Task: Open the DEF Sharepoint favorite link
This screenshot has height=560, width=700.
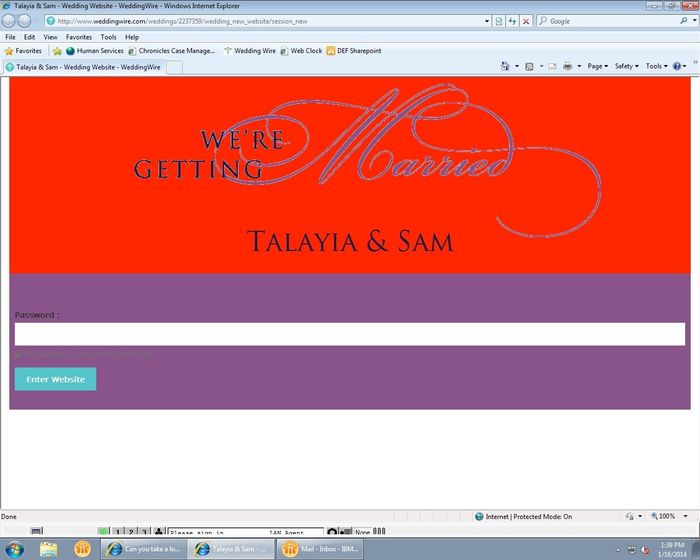Action: pyautogui.click(x=354, y=51)
